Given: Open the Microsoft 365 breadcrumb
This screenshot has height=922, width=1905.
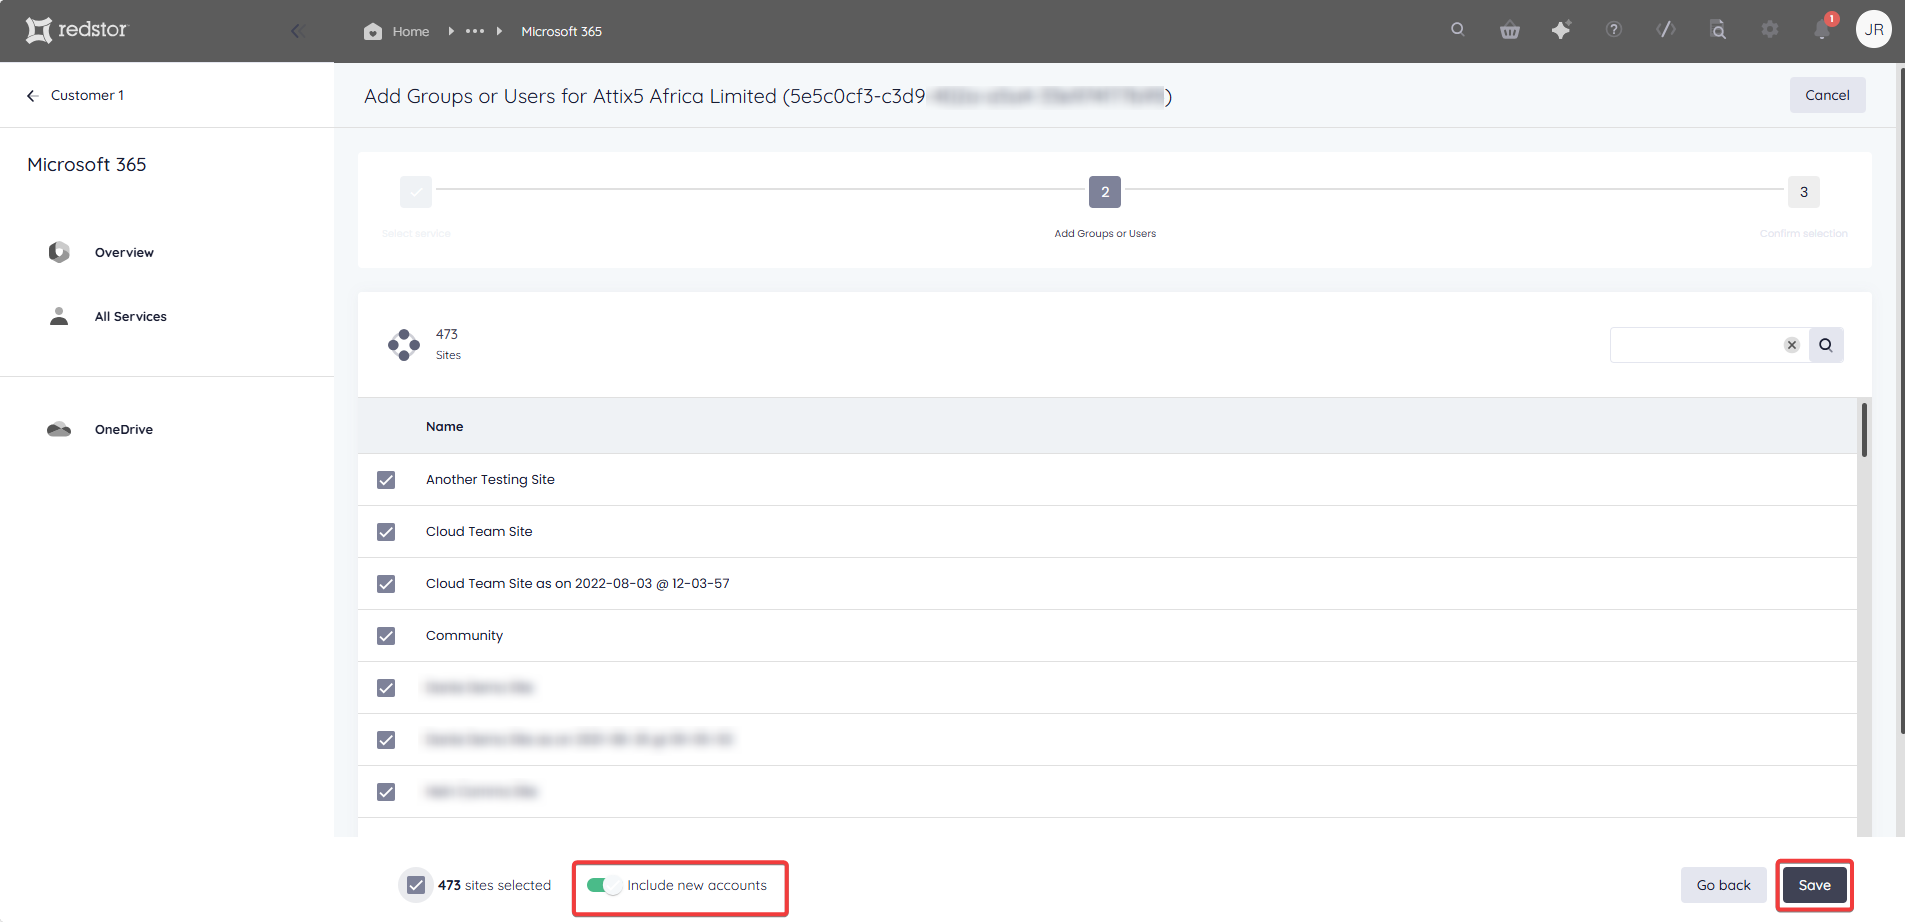Looking at the screenshot, I should [x=561, y=31].
